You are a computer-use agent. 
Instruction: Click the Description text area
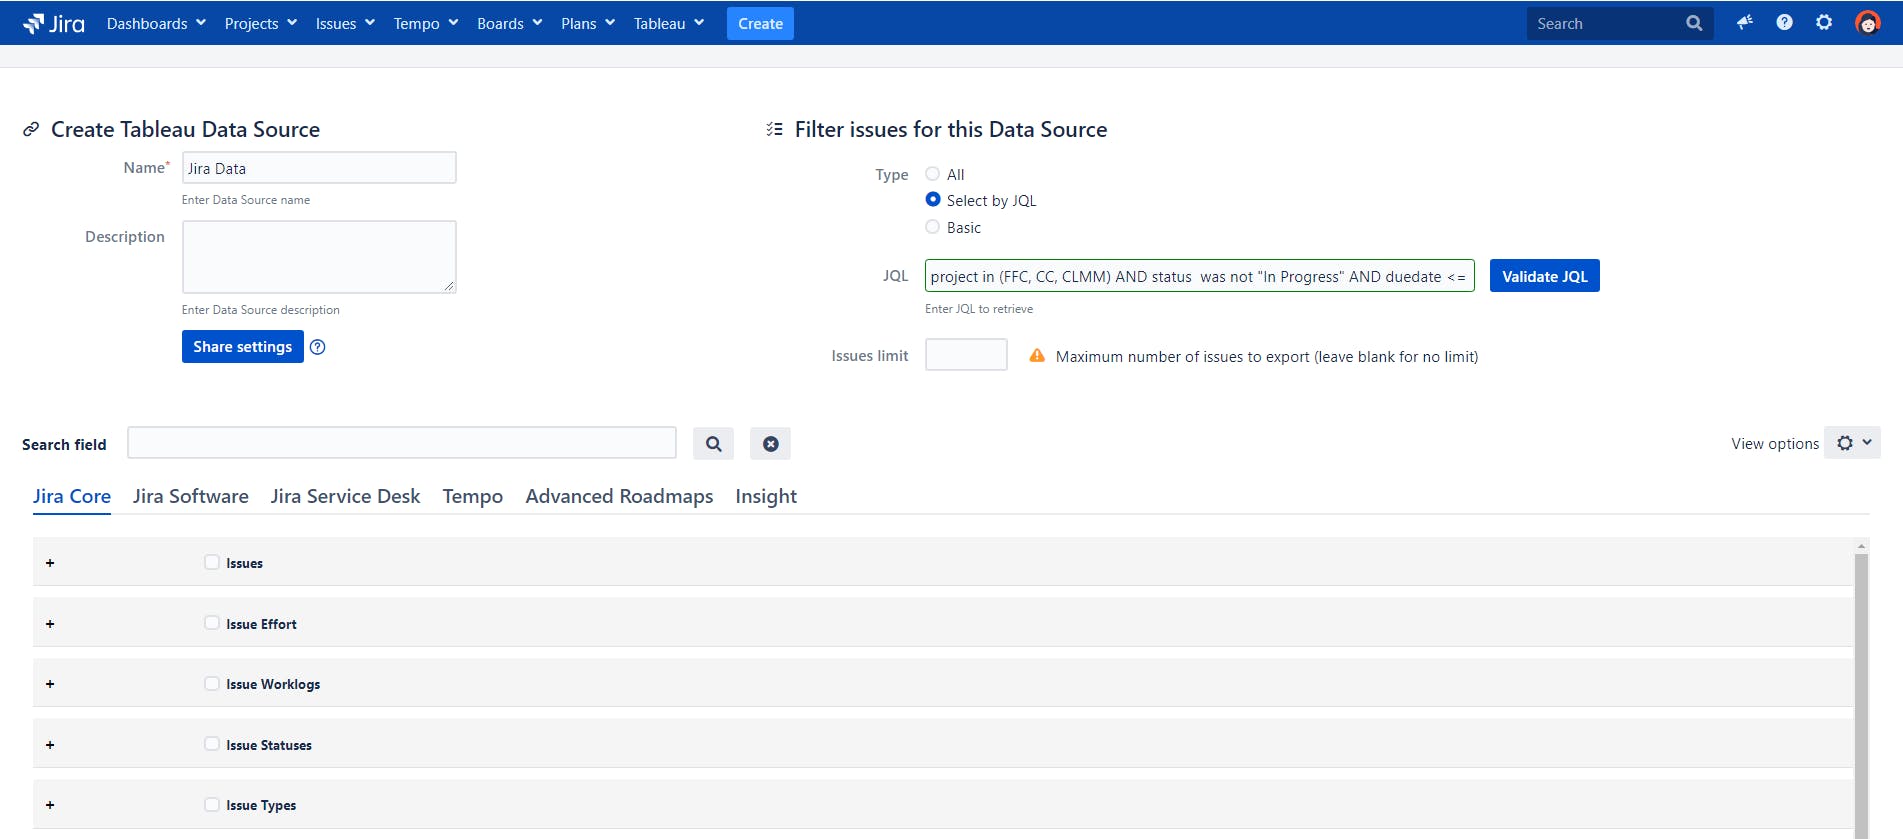click(319, 257)
